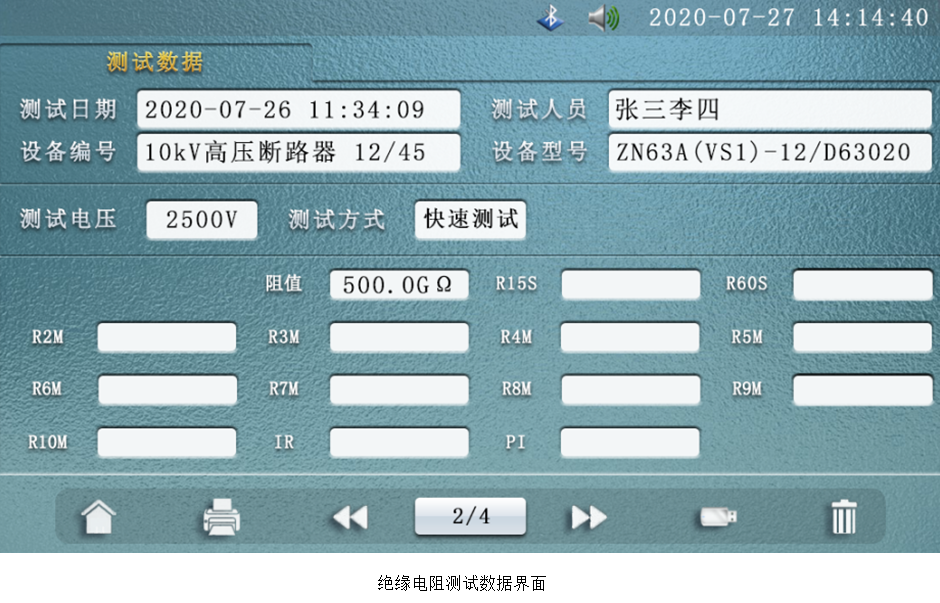Screen dimensions: 940x603
Task: Export data with the USB drive icon
Action: point(719,517)
